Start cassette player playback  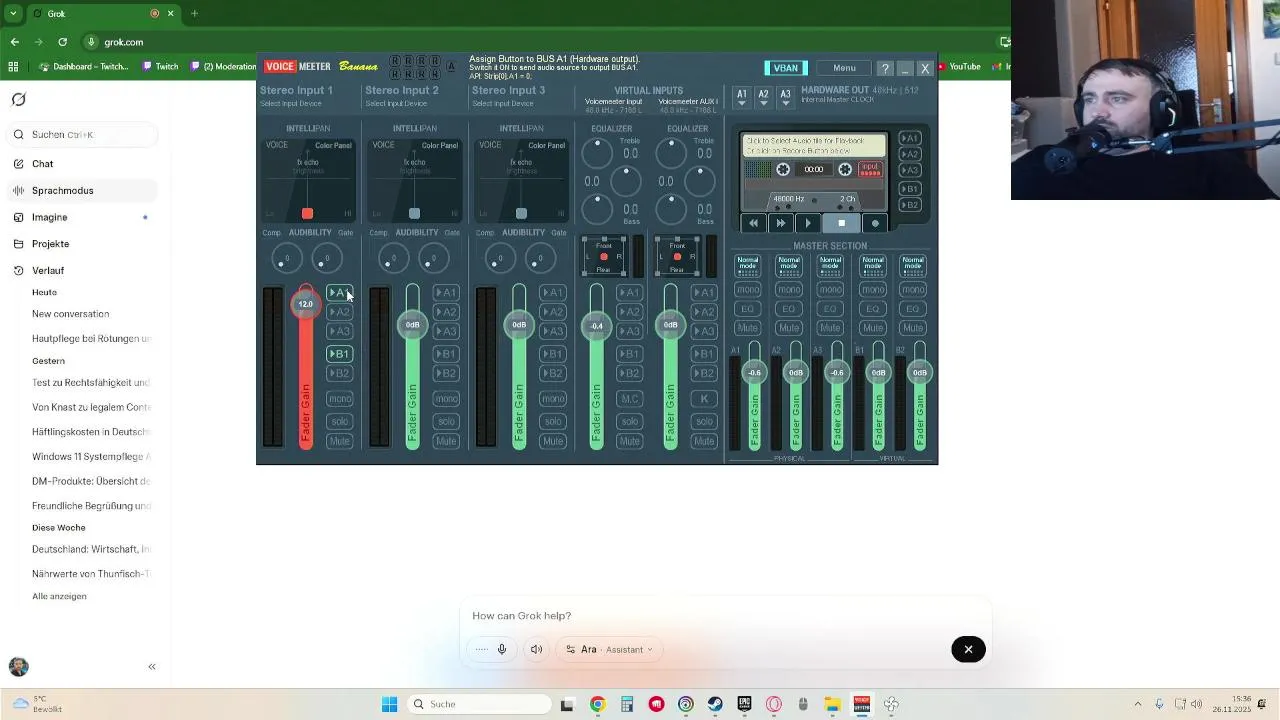click(x=808, y=223)
